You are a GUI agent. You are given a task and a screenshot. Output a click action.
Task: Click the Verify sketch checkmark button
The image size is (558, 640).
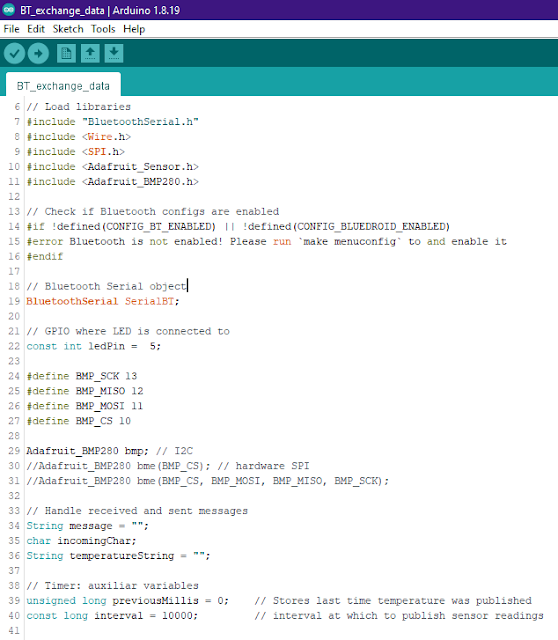[x=15, y=53]
